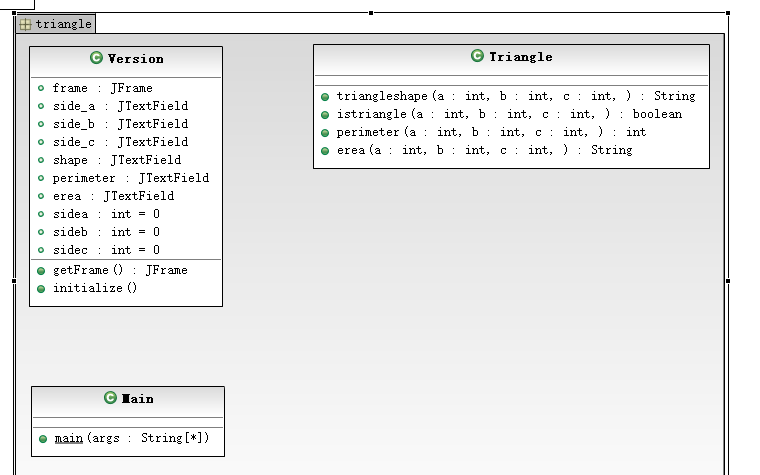
Task: Click the class icon beside Main
Action: [110, 397]
